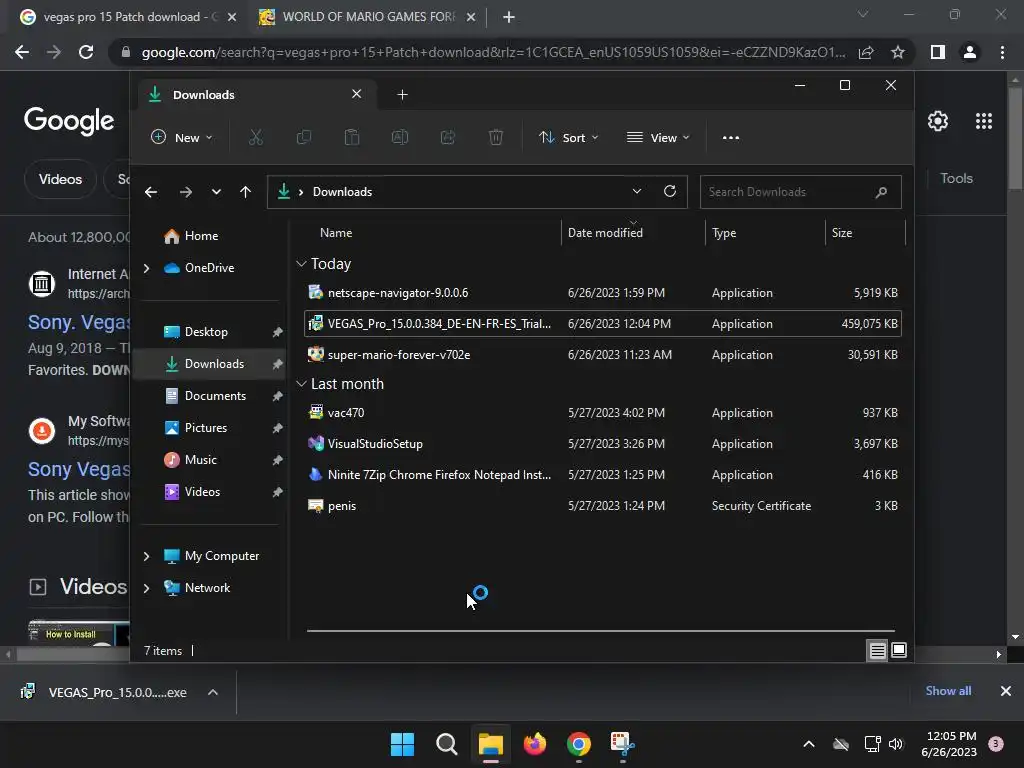Open the Windows Start menu
Image resolution: width=1024 pixels, height=768 pixels.
coord(402,744)
